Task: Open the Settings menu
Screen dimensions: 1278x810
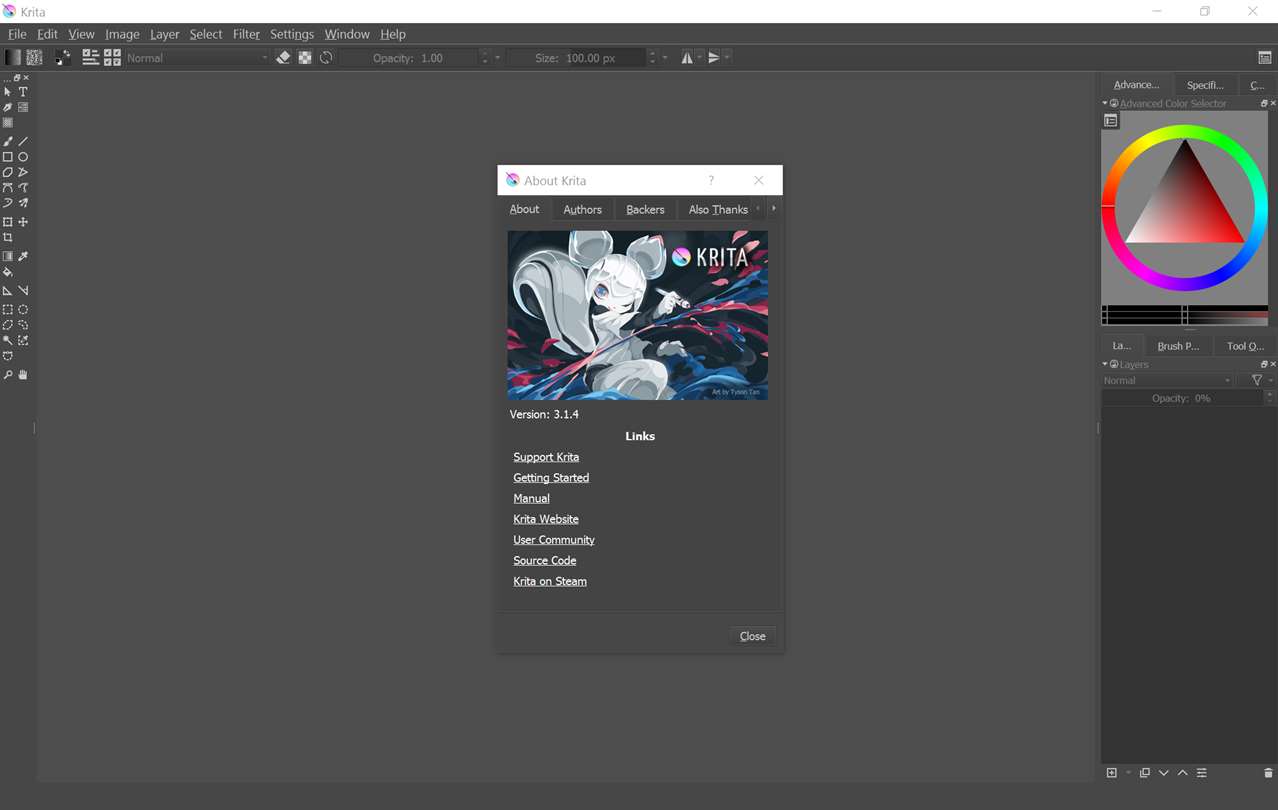Action: pos(292,34)
